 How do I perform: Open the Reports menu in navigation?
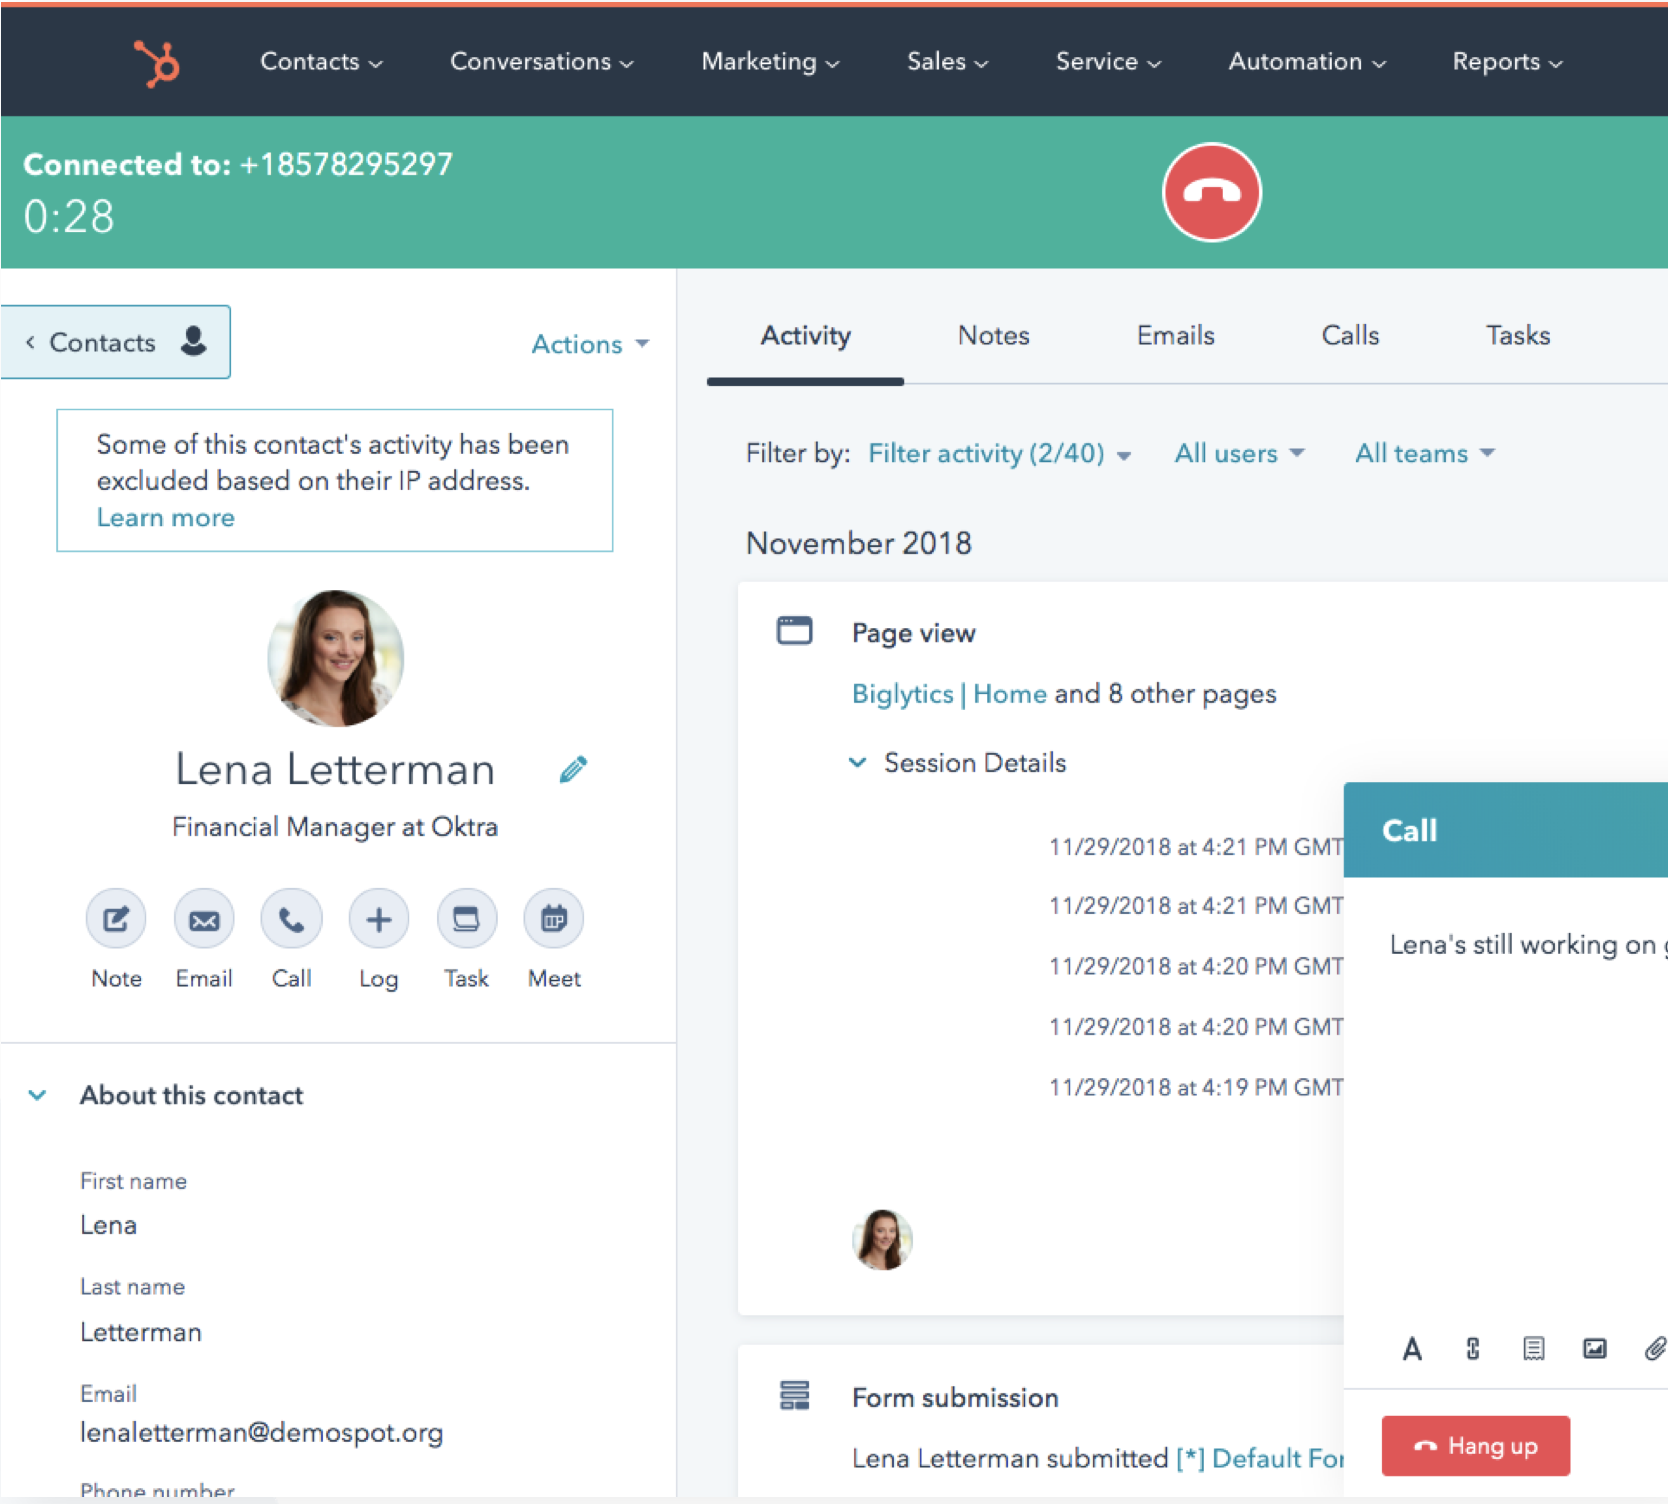(1506, 62)
